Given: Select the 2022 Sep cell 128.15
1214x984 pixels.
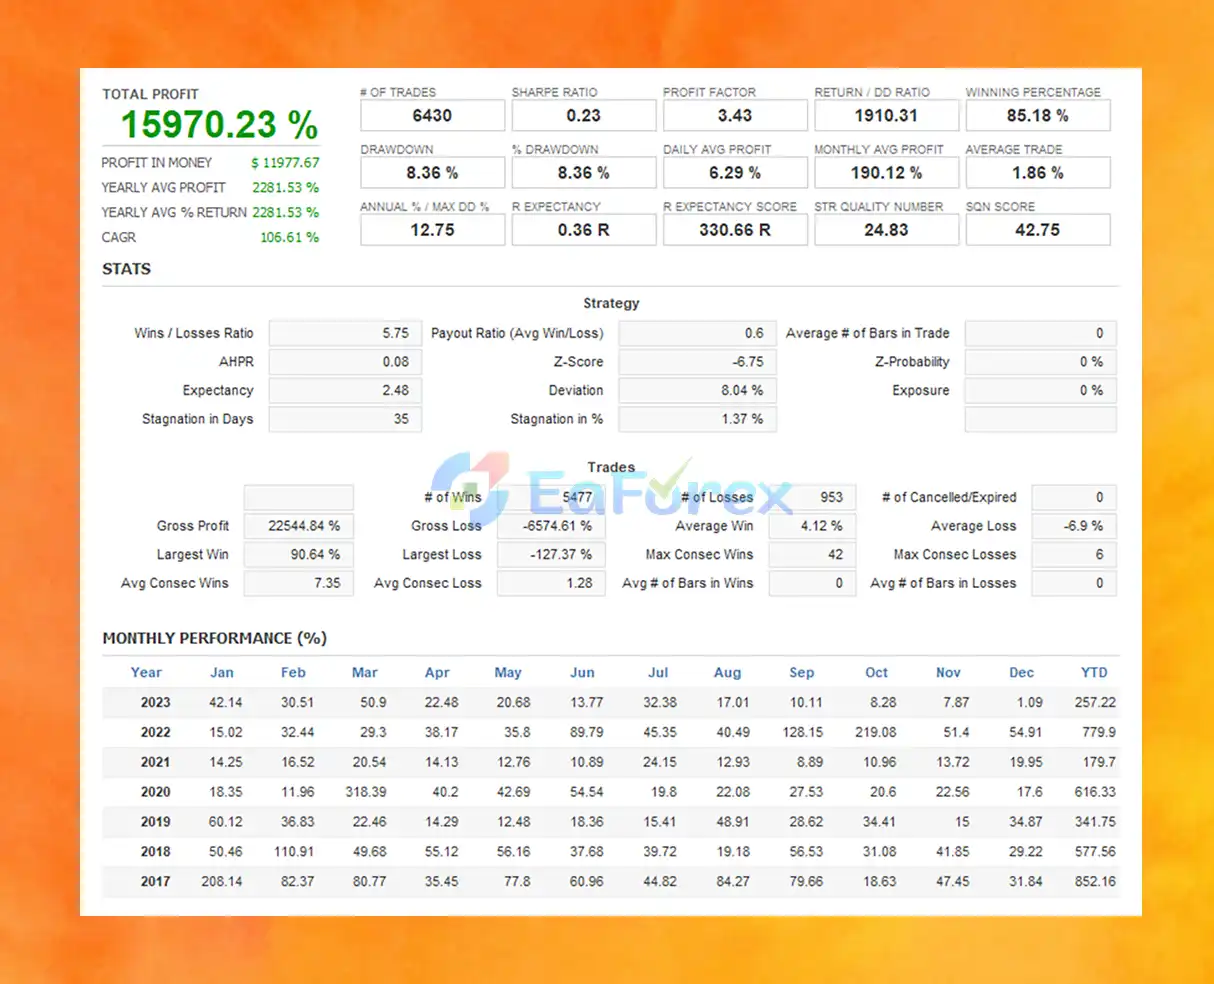Looking at the screenshot, I should click(x=803, y=732).
